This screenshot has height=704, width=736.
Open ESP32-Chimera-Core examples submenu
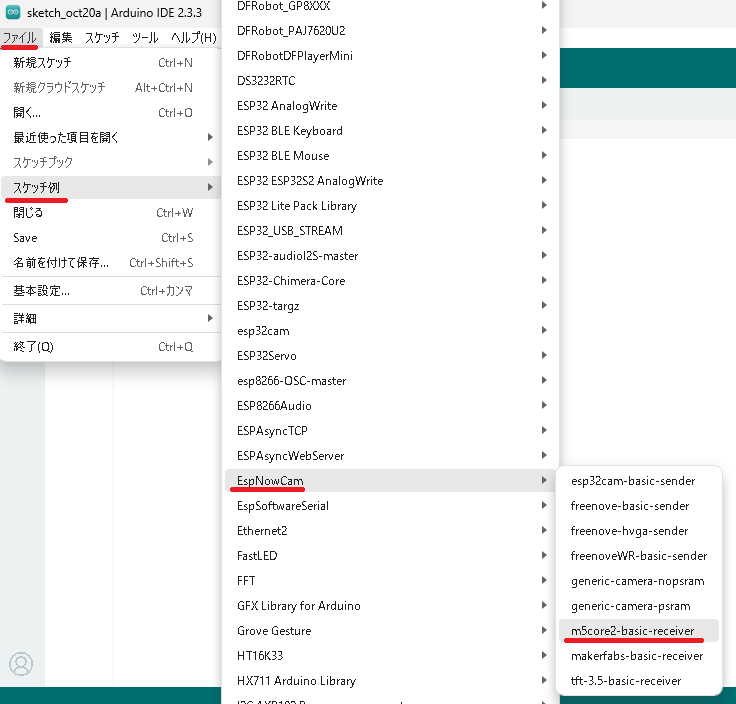391,281
